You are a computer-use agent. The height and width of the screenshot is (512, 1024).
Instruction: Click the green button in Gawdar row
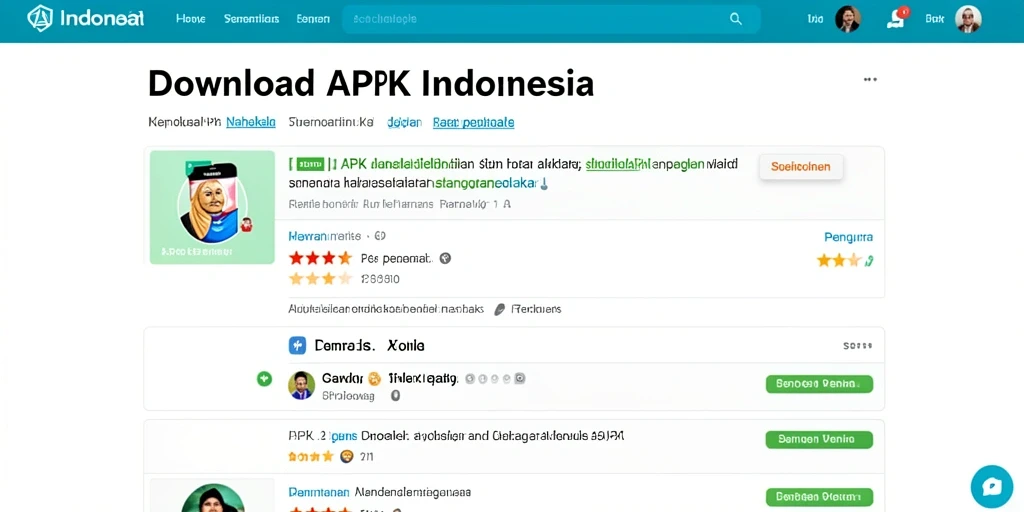tap(819, 384)
